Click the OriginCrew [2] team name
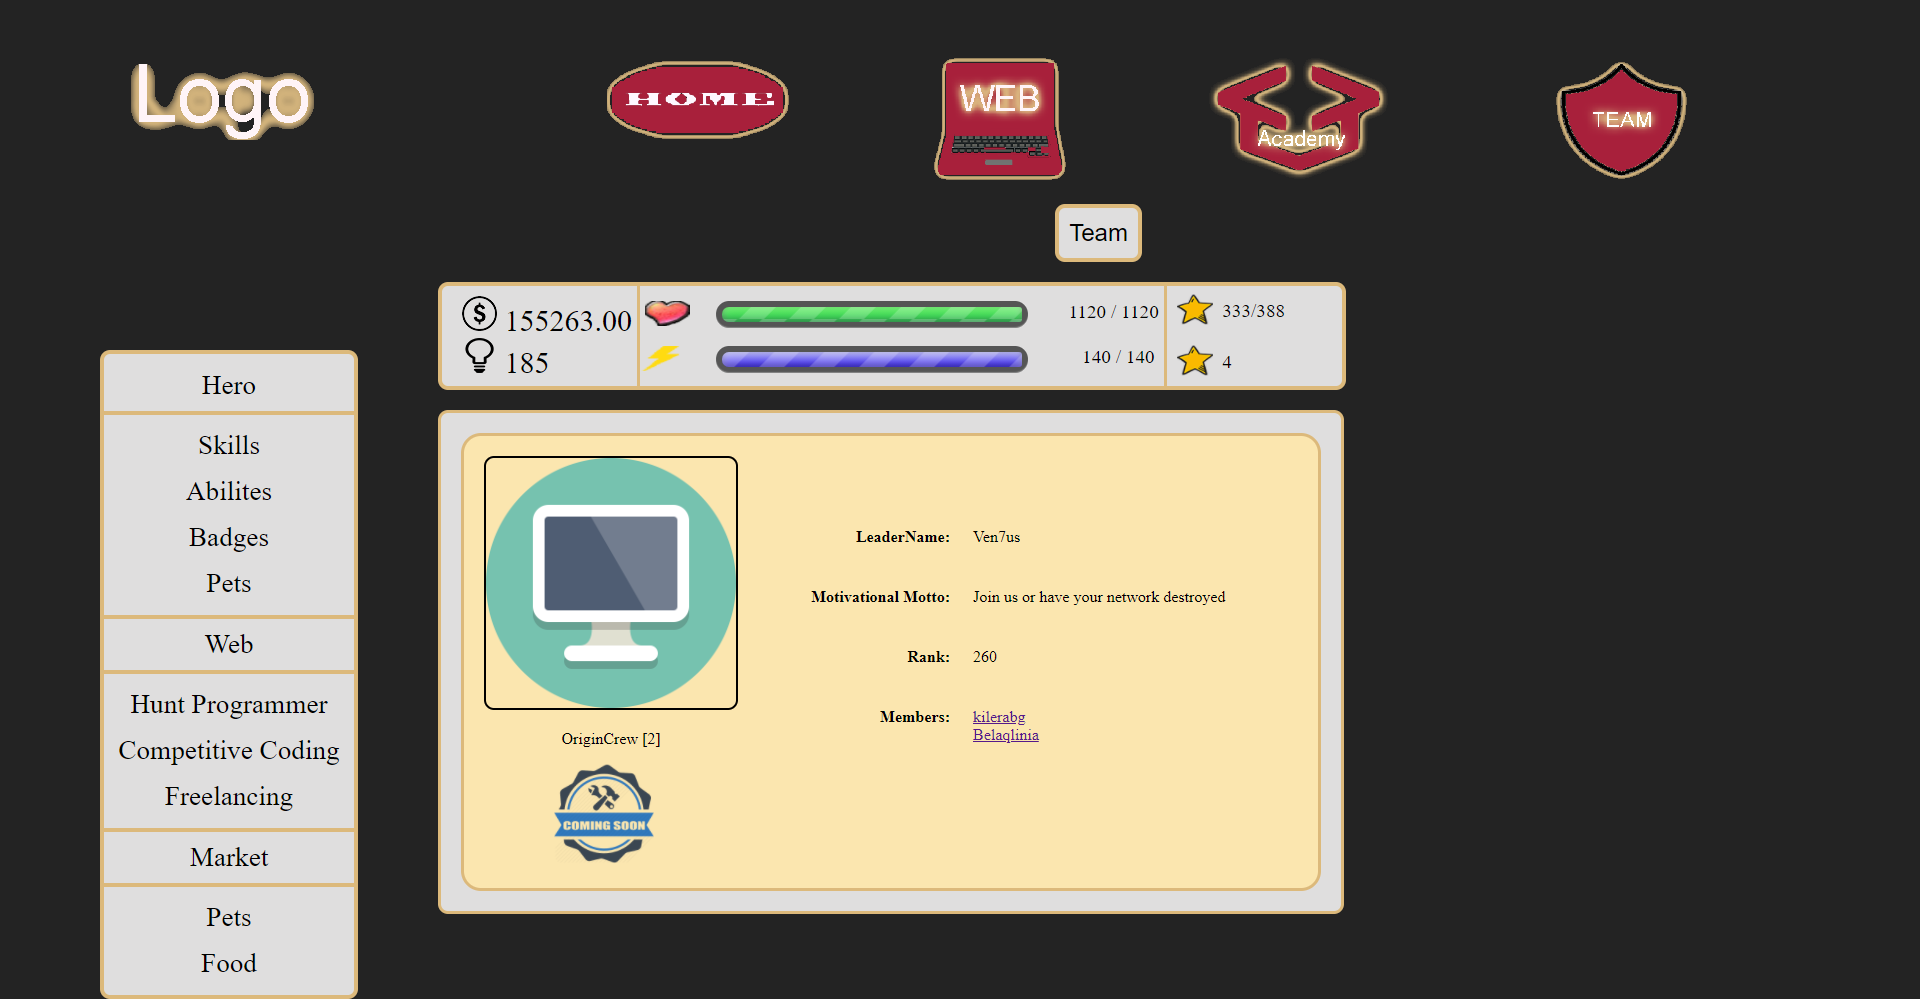 click(611, 739)
